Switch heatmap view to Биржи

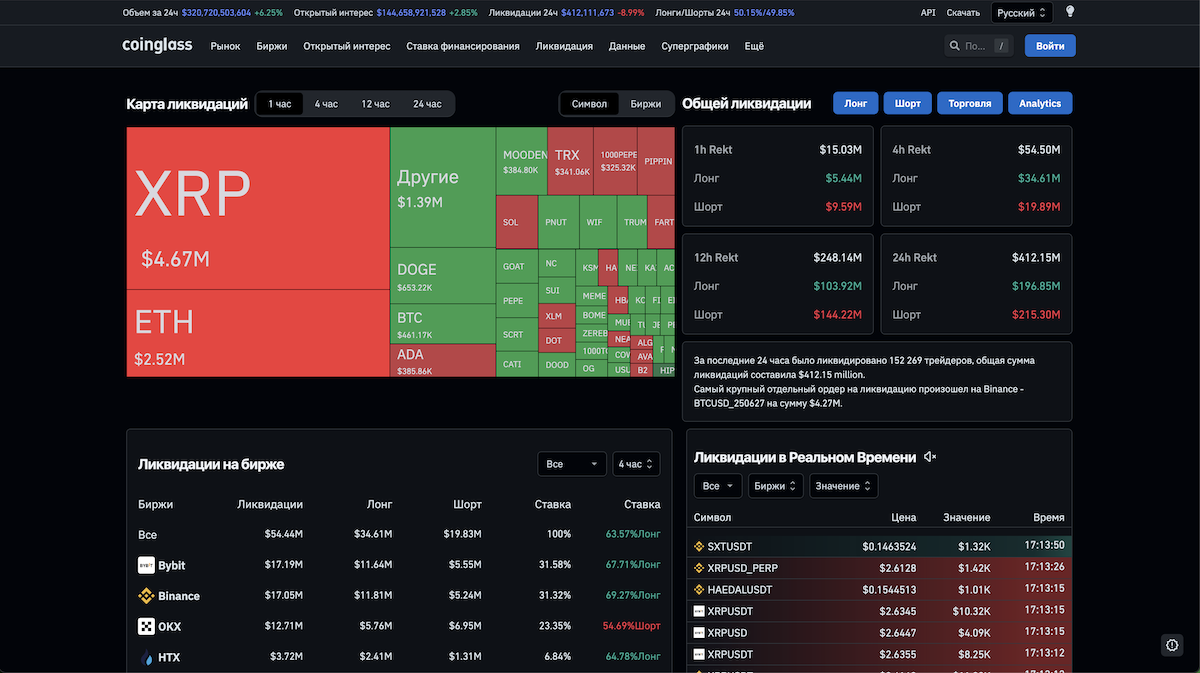pyautogui.click(x=646, y=104)
